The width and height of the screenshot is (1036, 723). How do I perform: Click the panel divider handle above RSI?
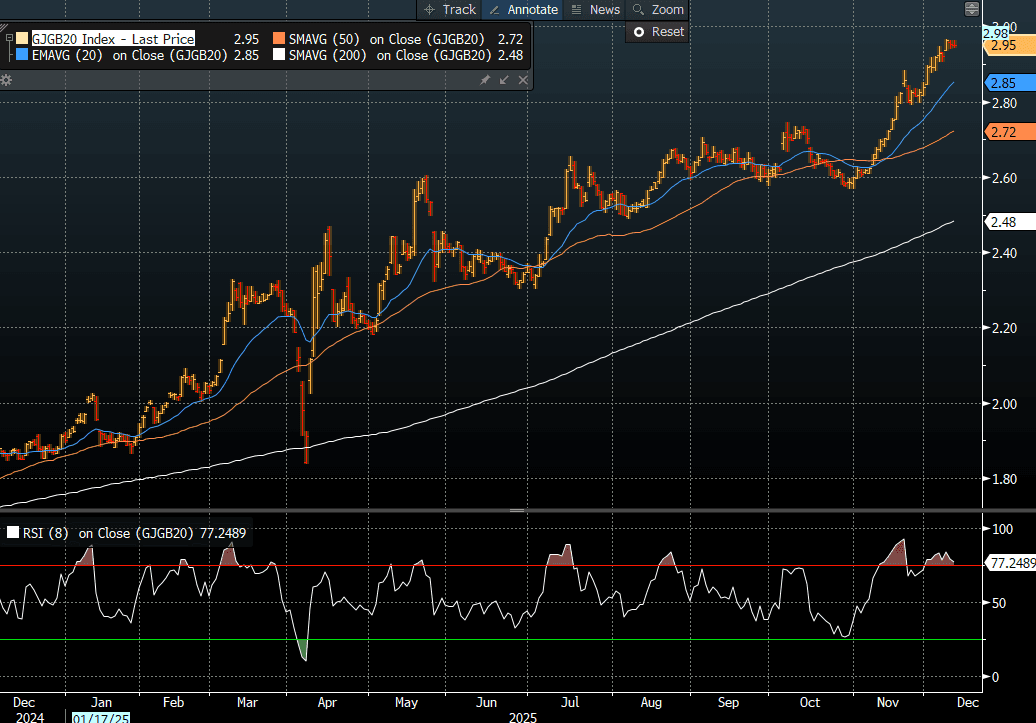pos(517,510)
